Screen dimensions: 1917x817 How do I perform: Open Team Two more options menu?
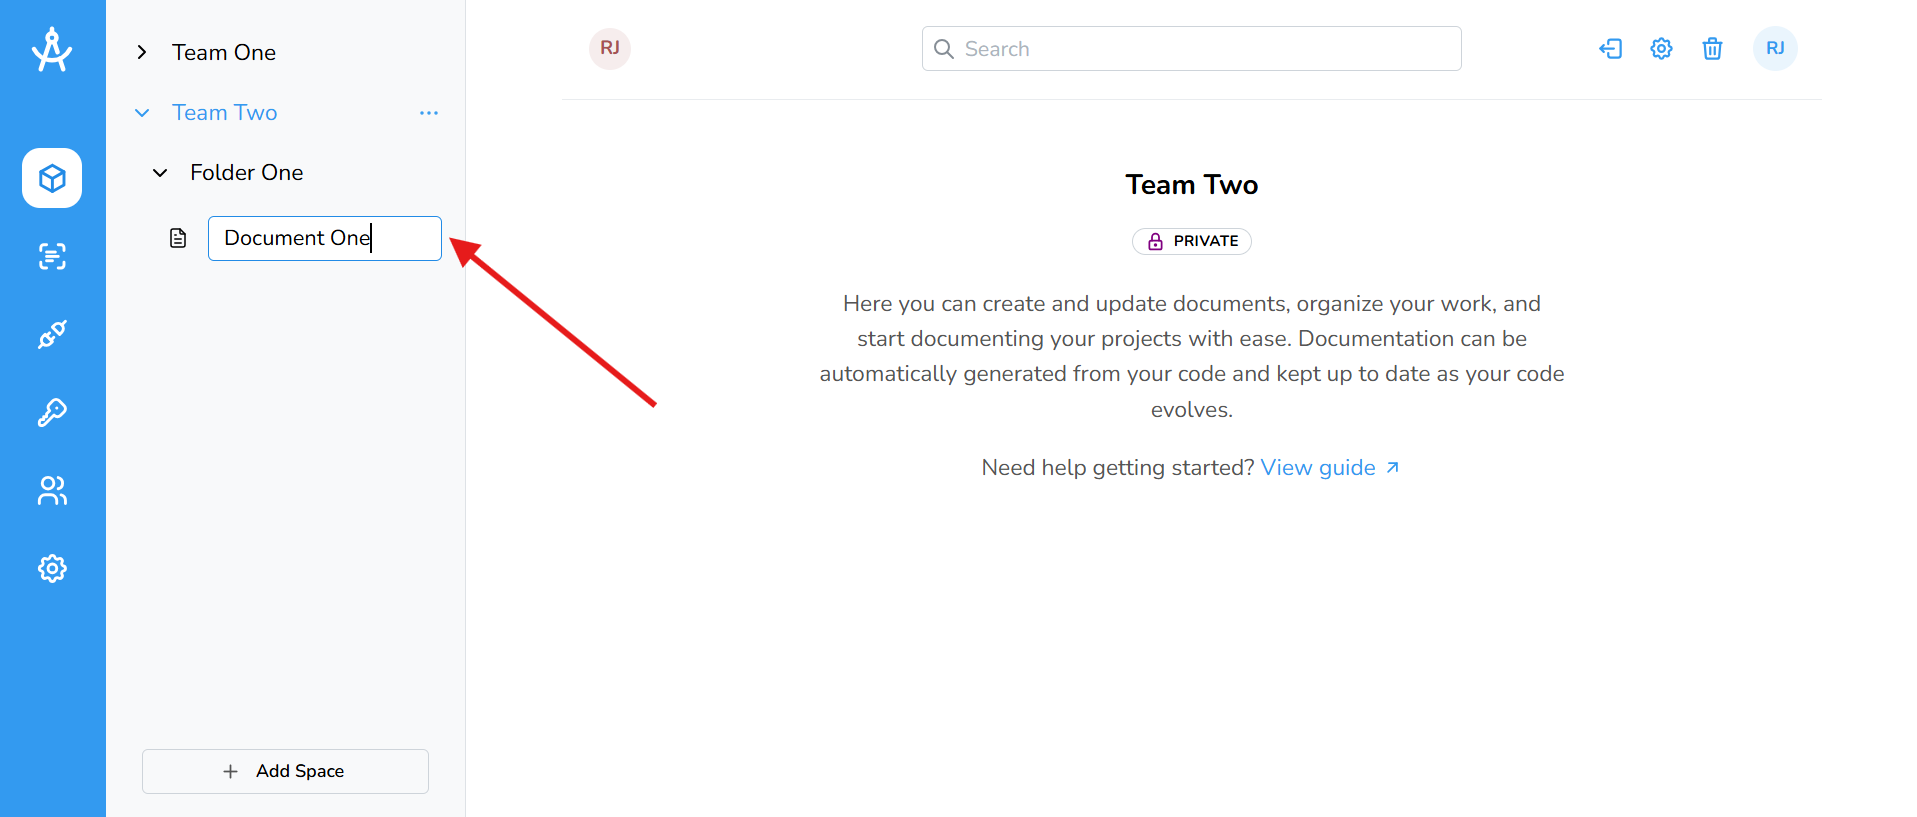click(429, 113)
